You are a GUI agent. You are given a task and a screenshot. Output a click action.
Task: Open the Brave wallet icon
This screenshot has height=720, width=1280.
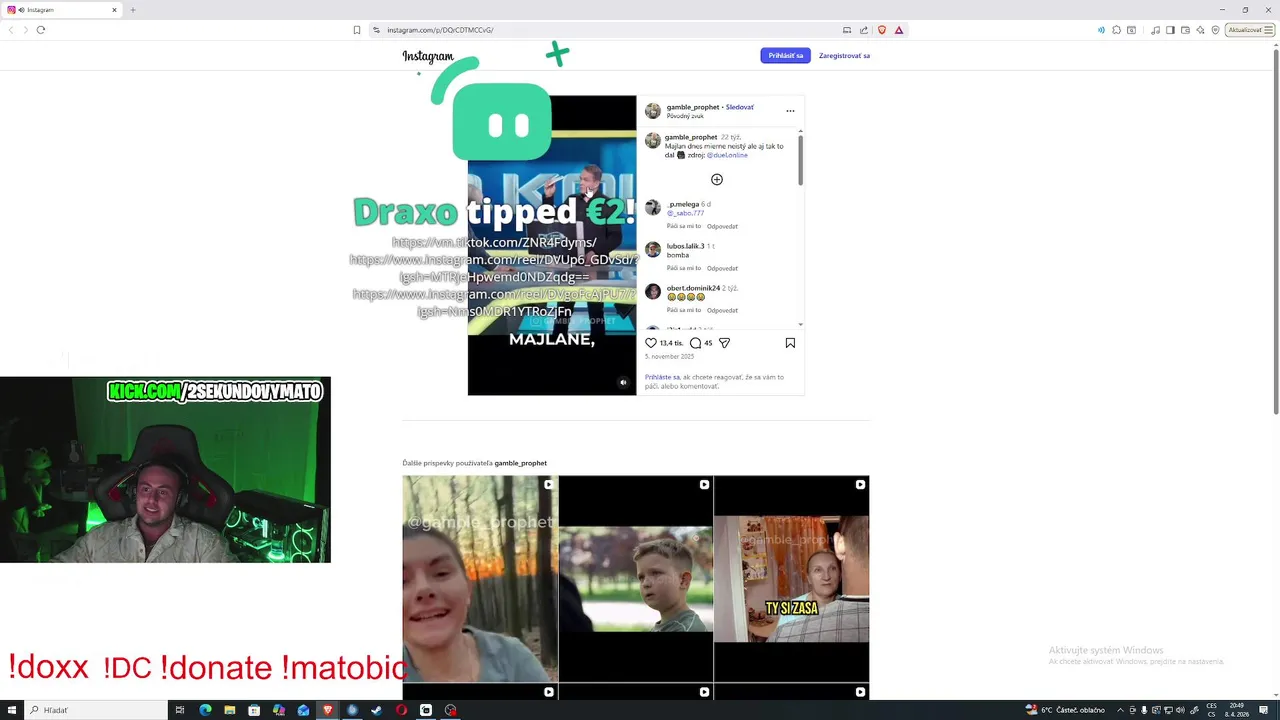(1185, 30)
